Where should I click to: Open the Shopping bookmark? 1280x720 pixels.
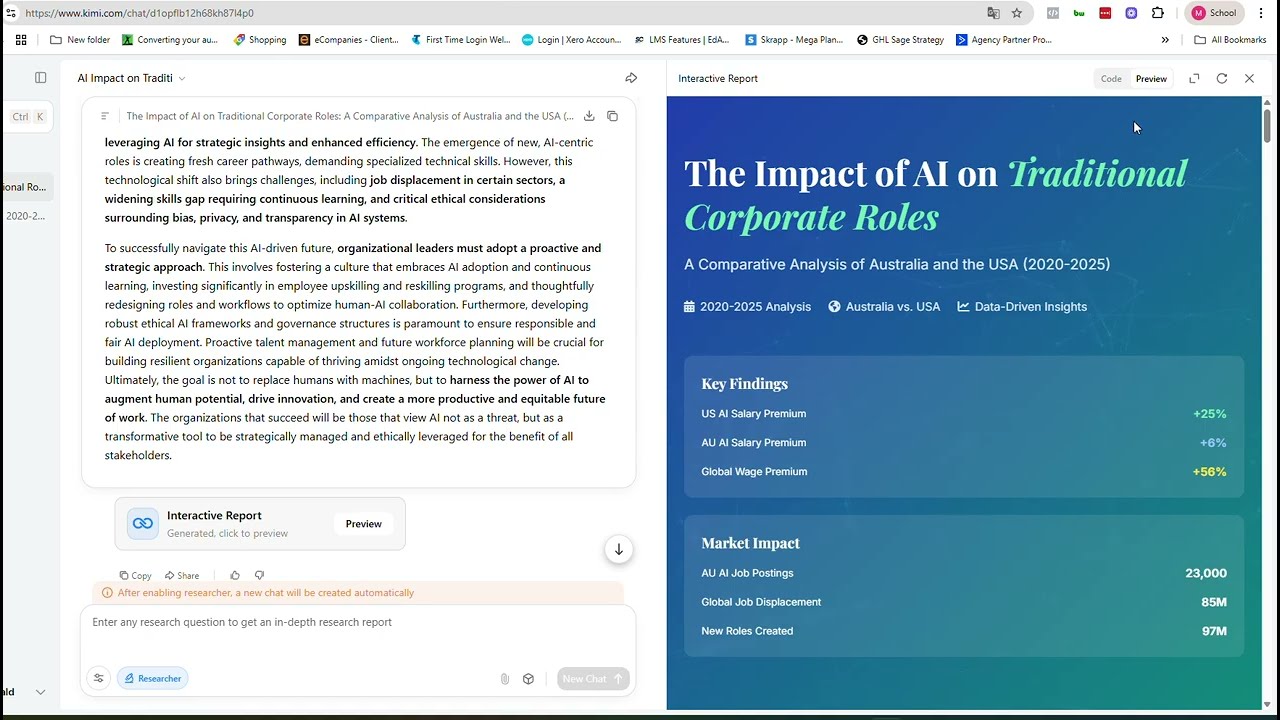(260, 40)
